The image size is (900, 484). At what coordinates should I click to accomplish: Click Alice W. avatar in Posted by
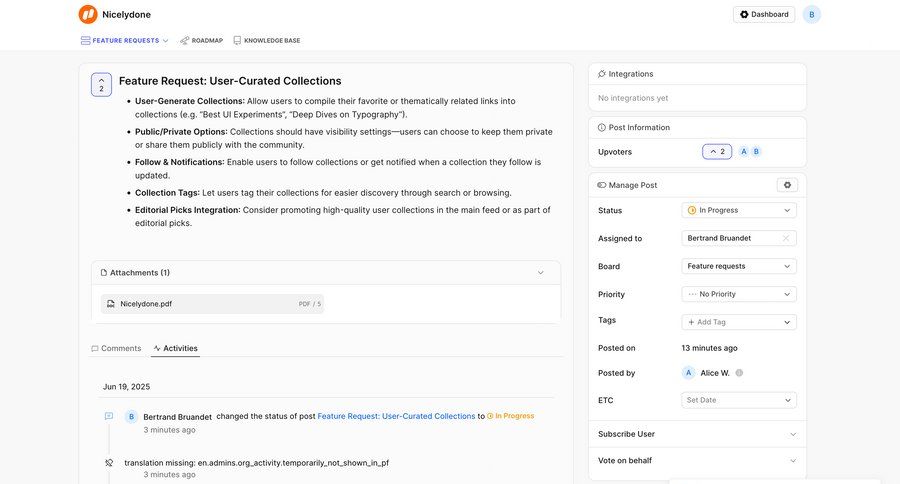[689, 373]
